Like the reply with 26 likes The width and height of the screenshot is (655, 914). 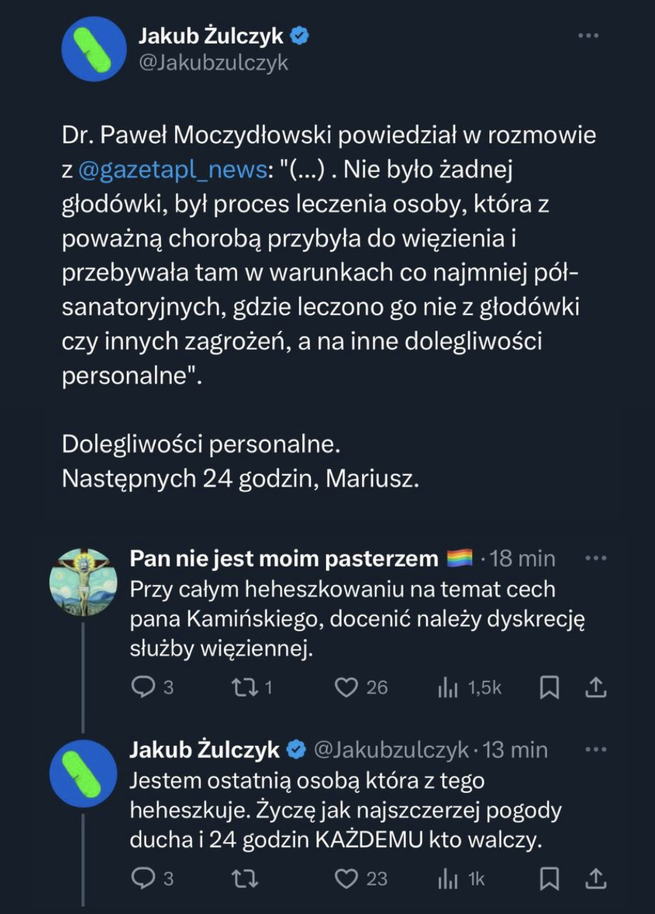point(346,687)
